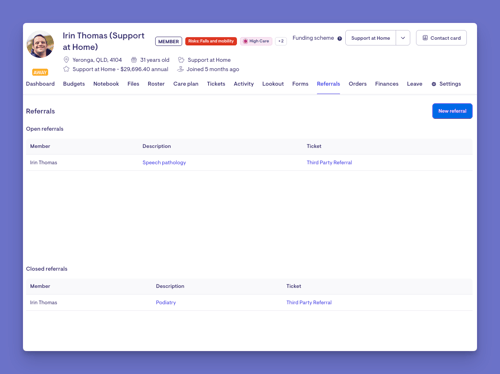Click the calendar icon beside 31 years old
Screen dimensions: 500x374
click(x=134, y=60)
